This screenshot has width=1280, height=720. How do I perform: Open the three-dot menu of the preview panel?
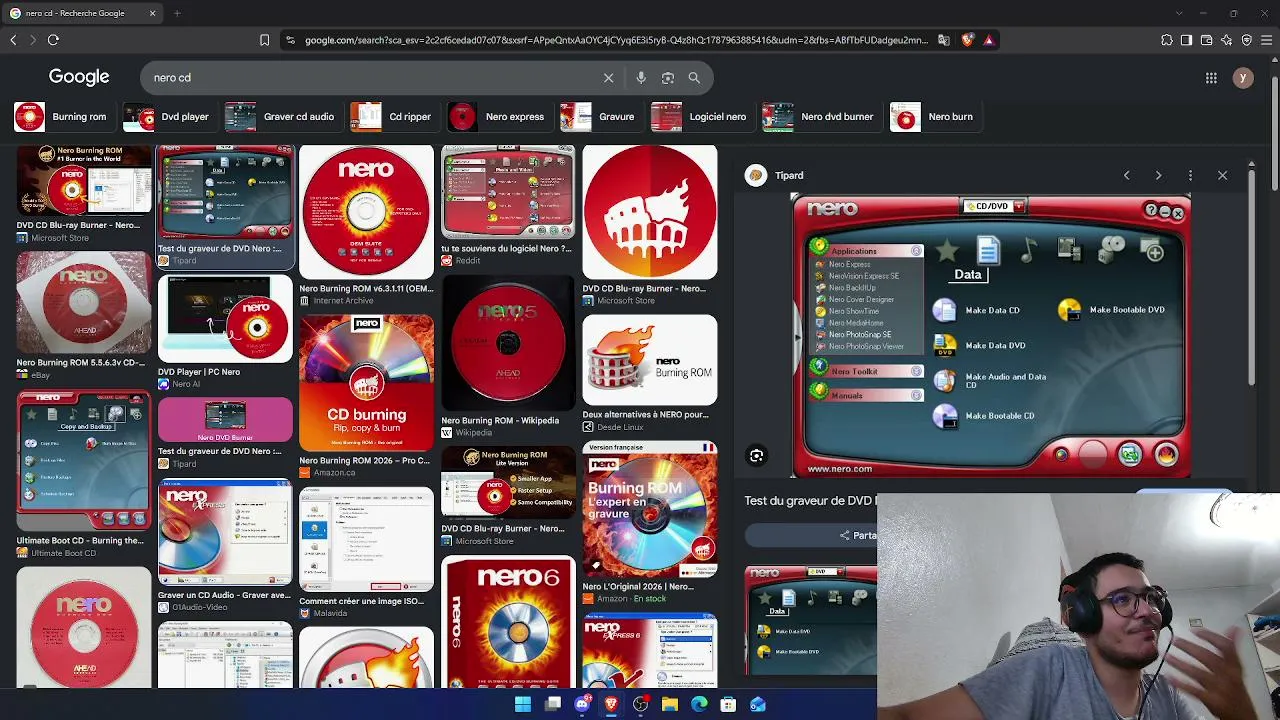1190,175
